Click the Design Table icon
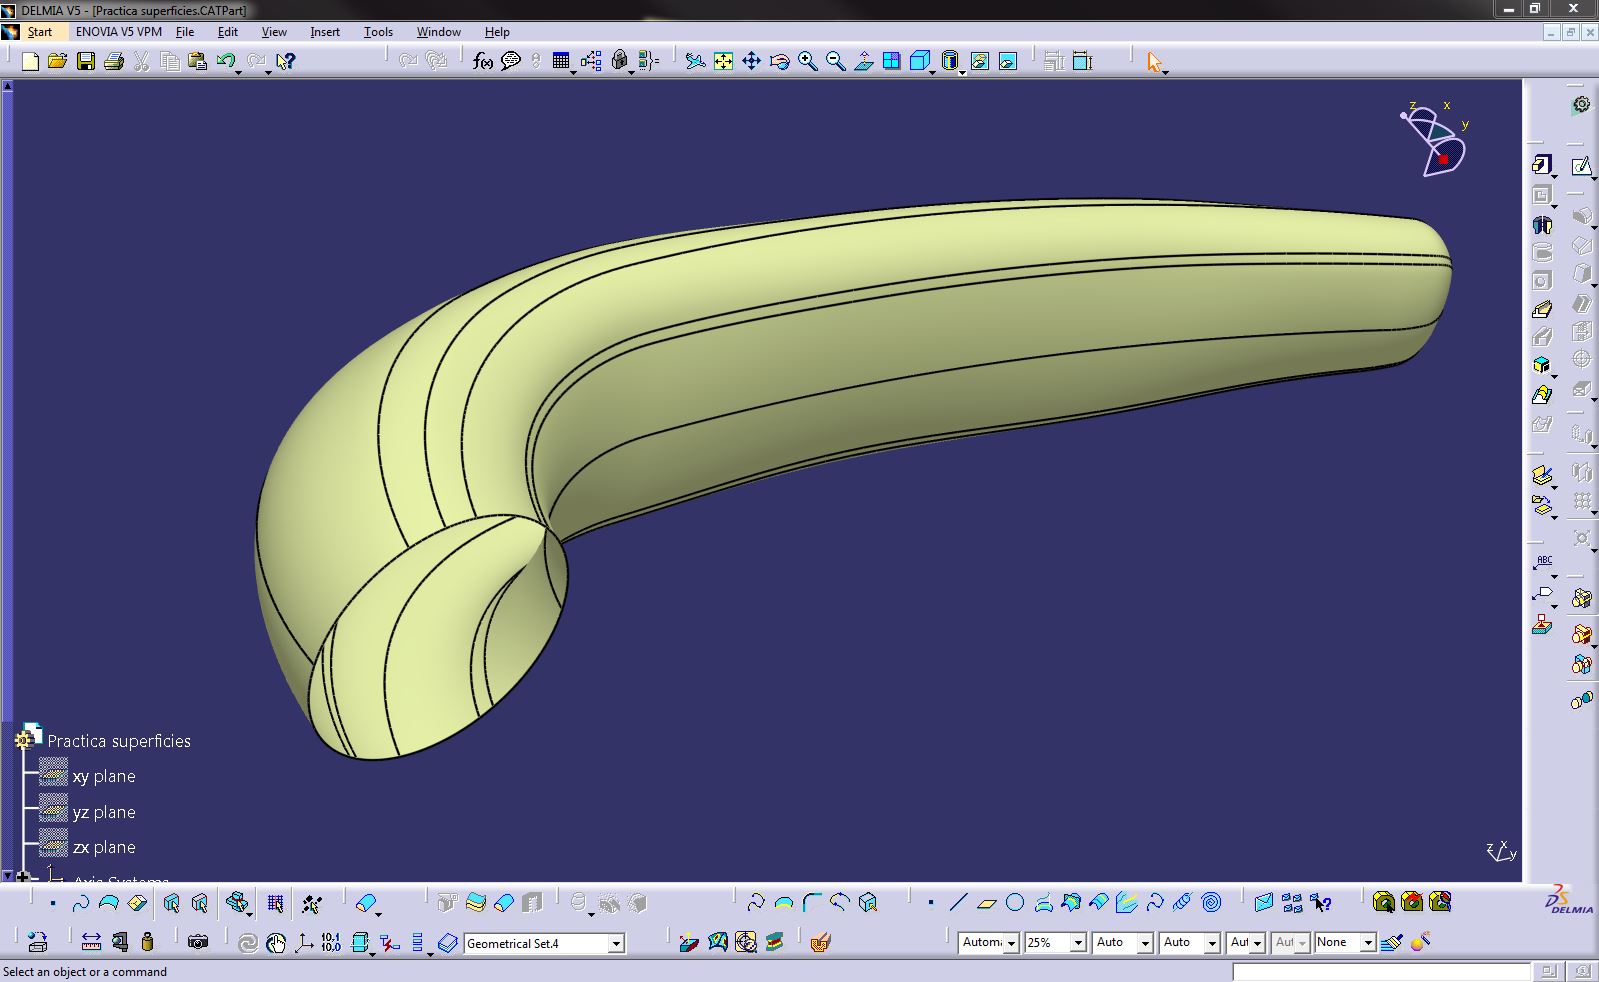1599x982 pixels. [561, 62]
